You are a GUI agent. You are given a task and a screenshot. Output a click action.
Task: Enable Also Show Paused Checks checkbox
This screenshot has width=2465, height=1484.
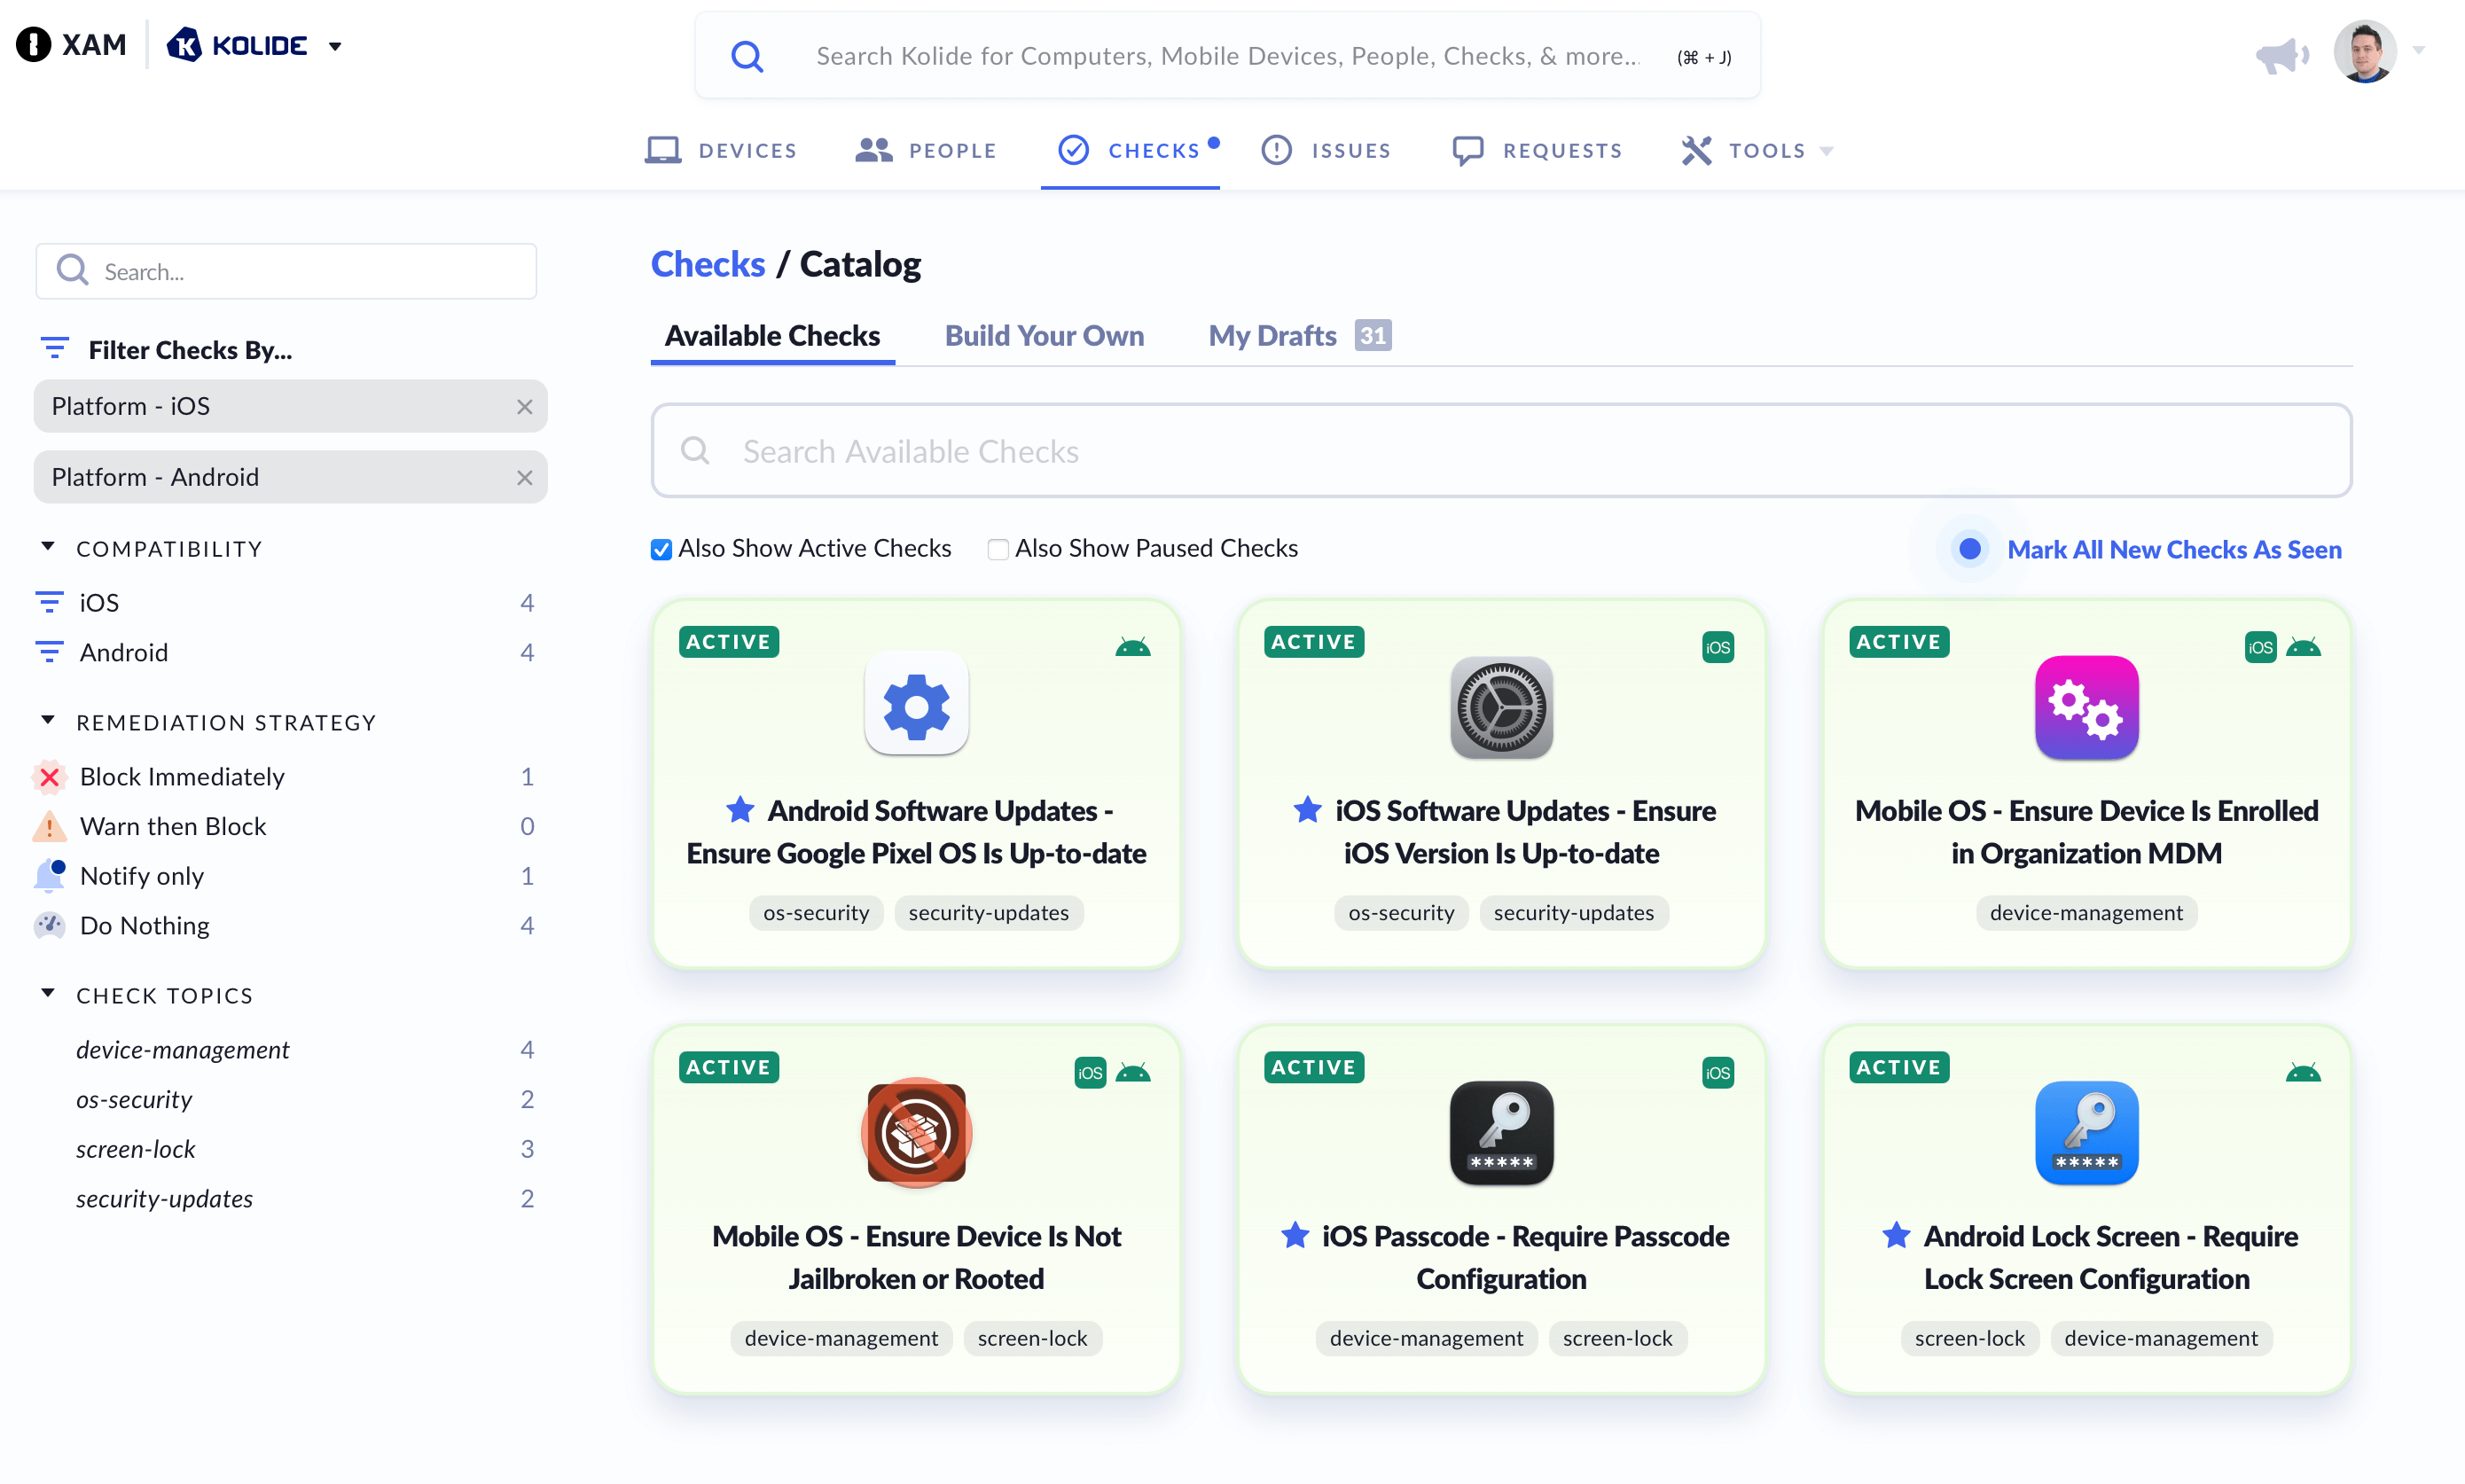(998, 550)
